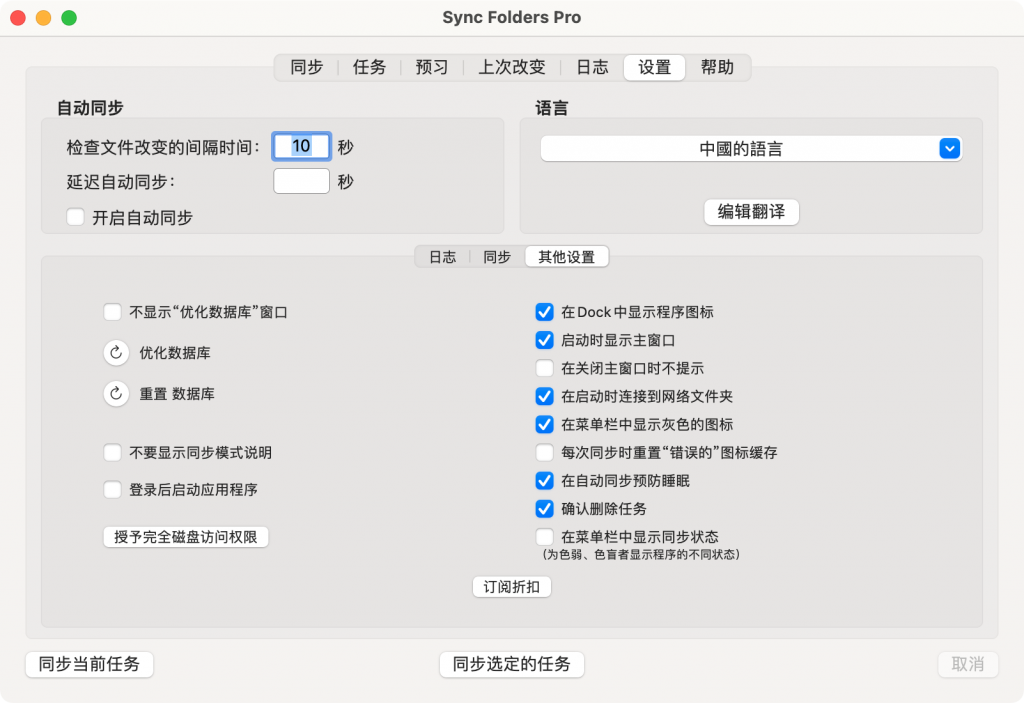This screenshot has height=703, width=1024.
Task: Enable 在菜单栏中显示同步状态
Action: point(544,536)
